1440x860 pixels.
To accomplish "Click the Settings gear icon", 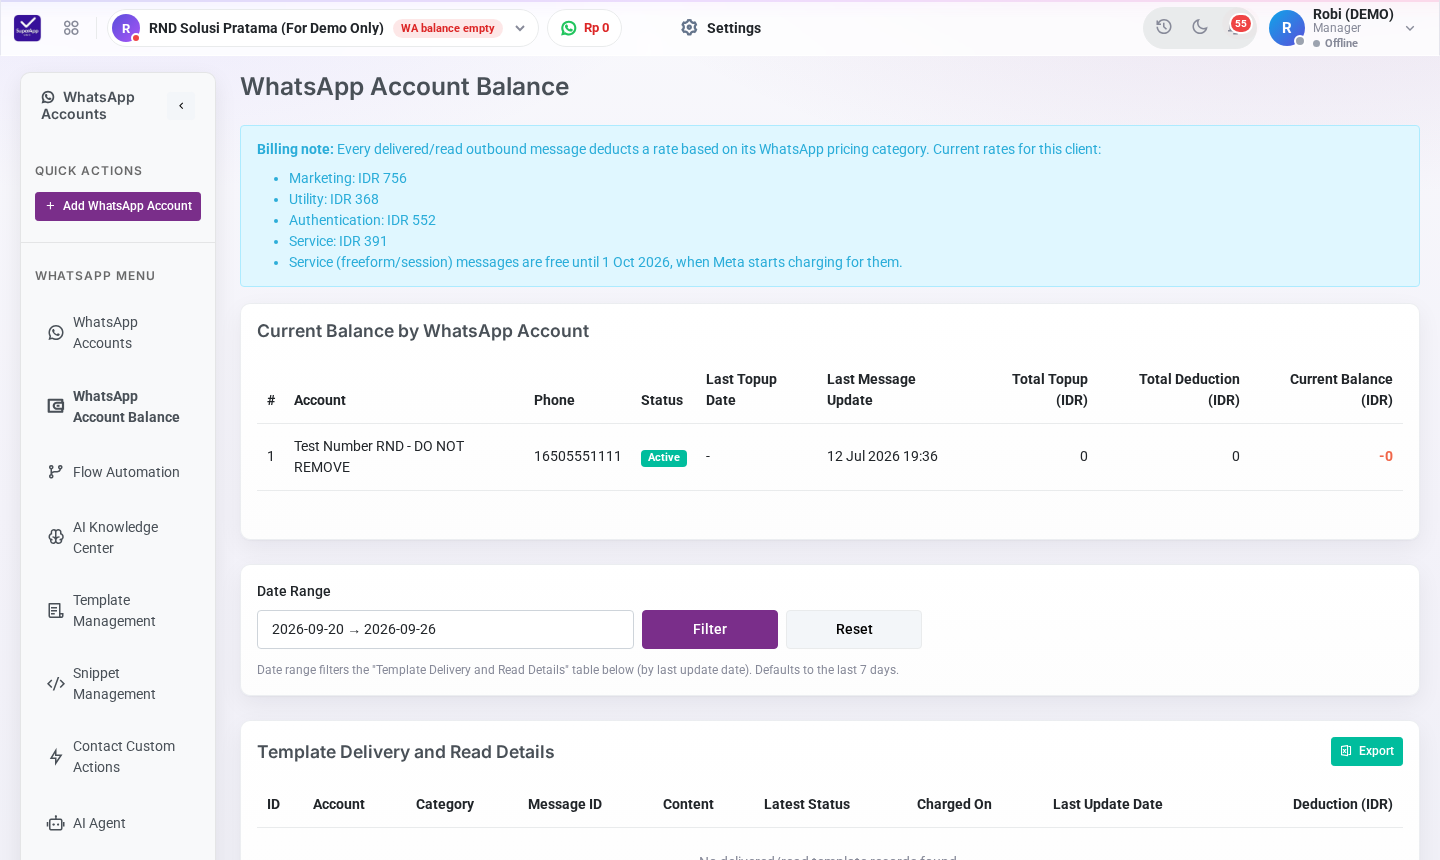I will click(689, 28).
